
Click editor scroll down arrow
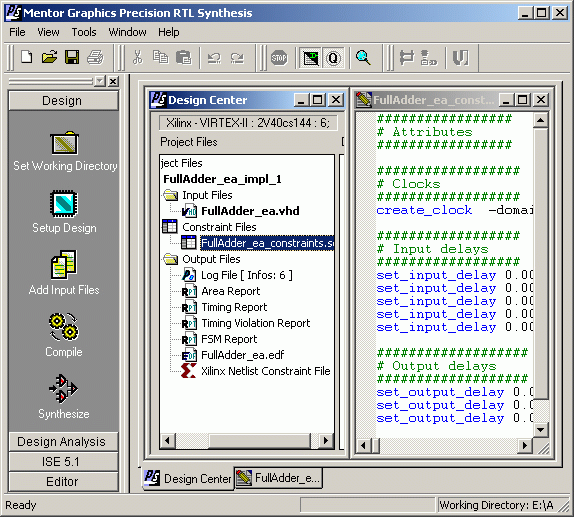tap(540, 430)
